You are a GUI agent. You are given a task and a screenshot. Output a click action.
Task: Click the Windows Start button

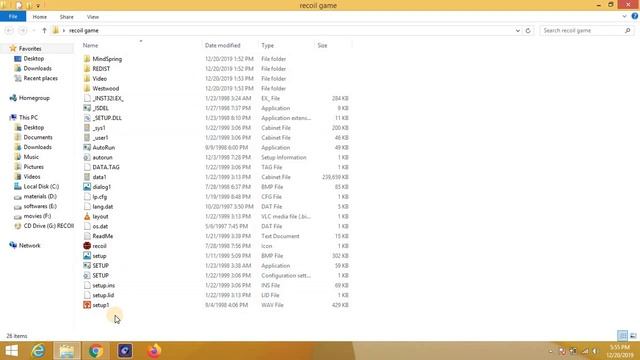click(x=11, y=351)
